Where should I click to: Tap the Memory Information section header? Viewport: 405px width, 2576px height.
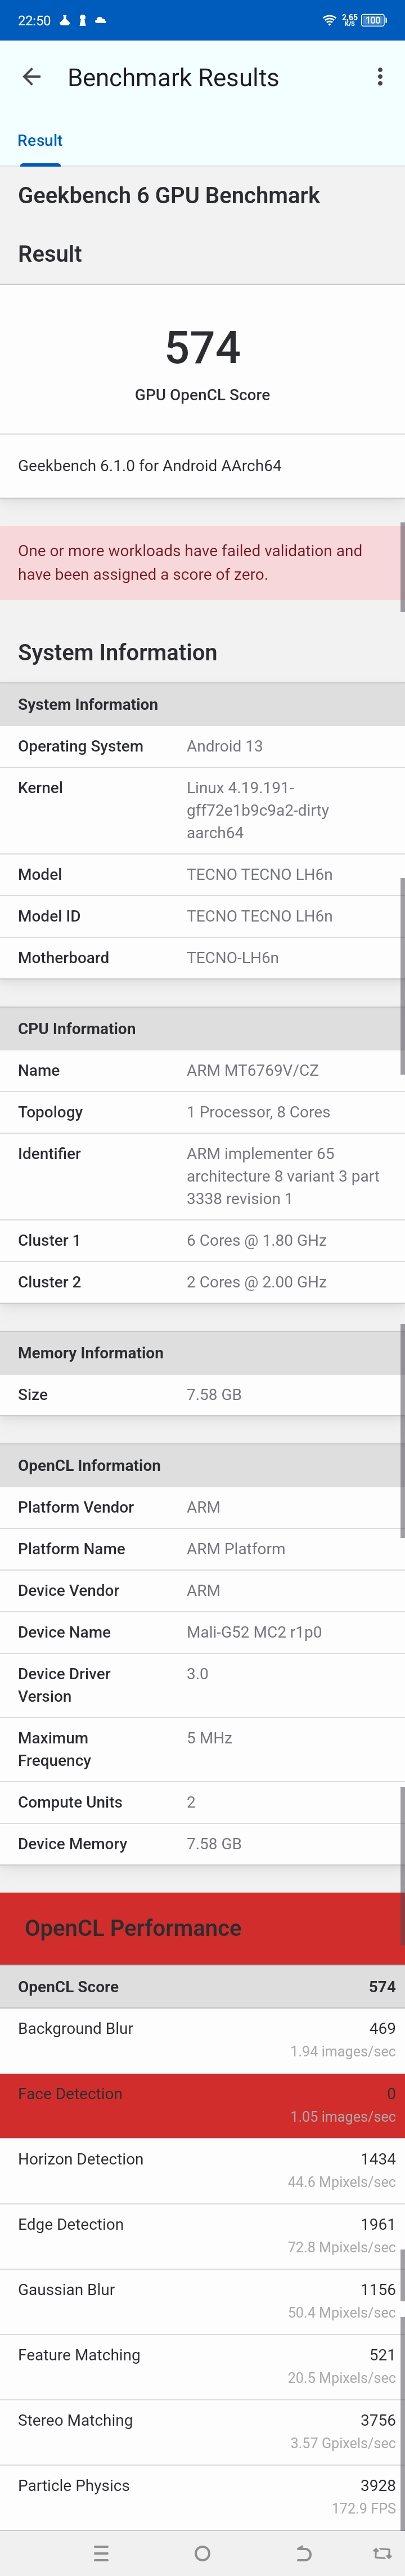(202, 1352)
